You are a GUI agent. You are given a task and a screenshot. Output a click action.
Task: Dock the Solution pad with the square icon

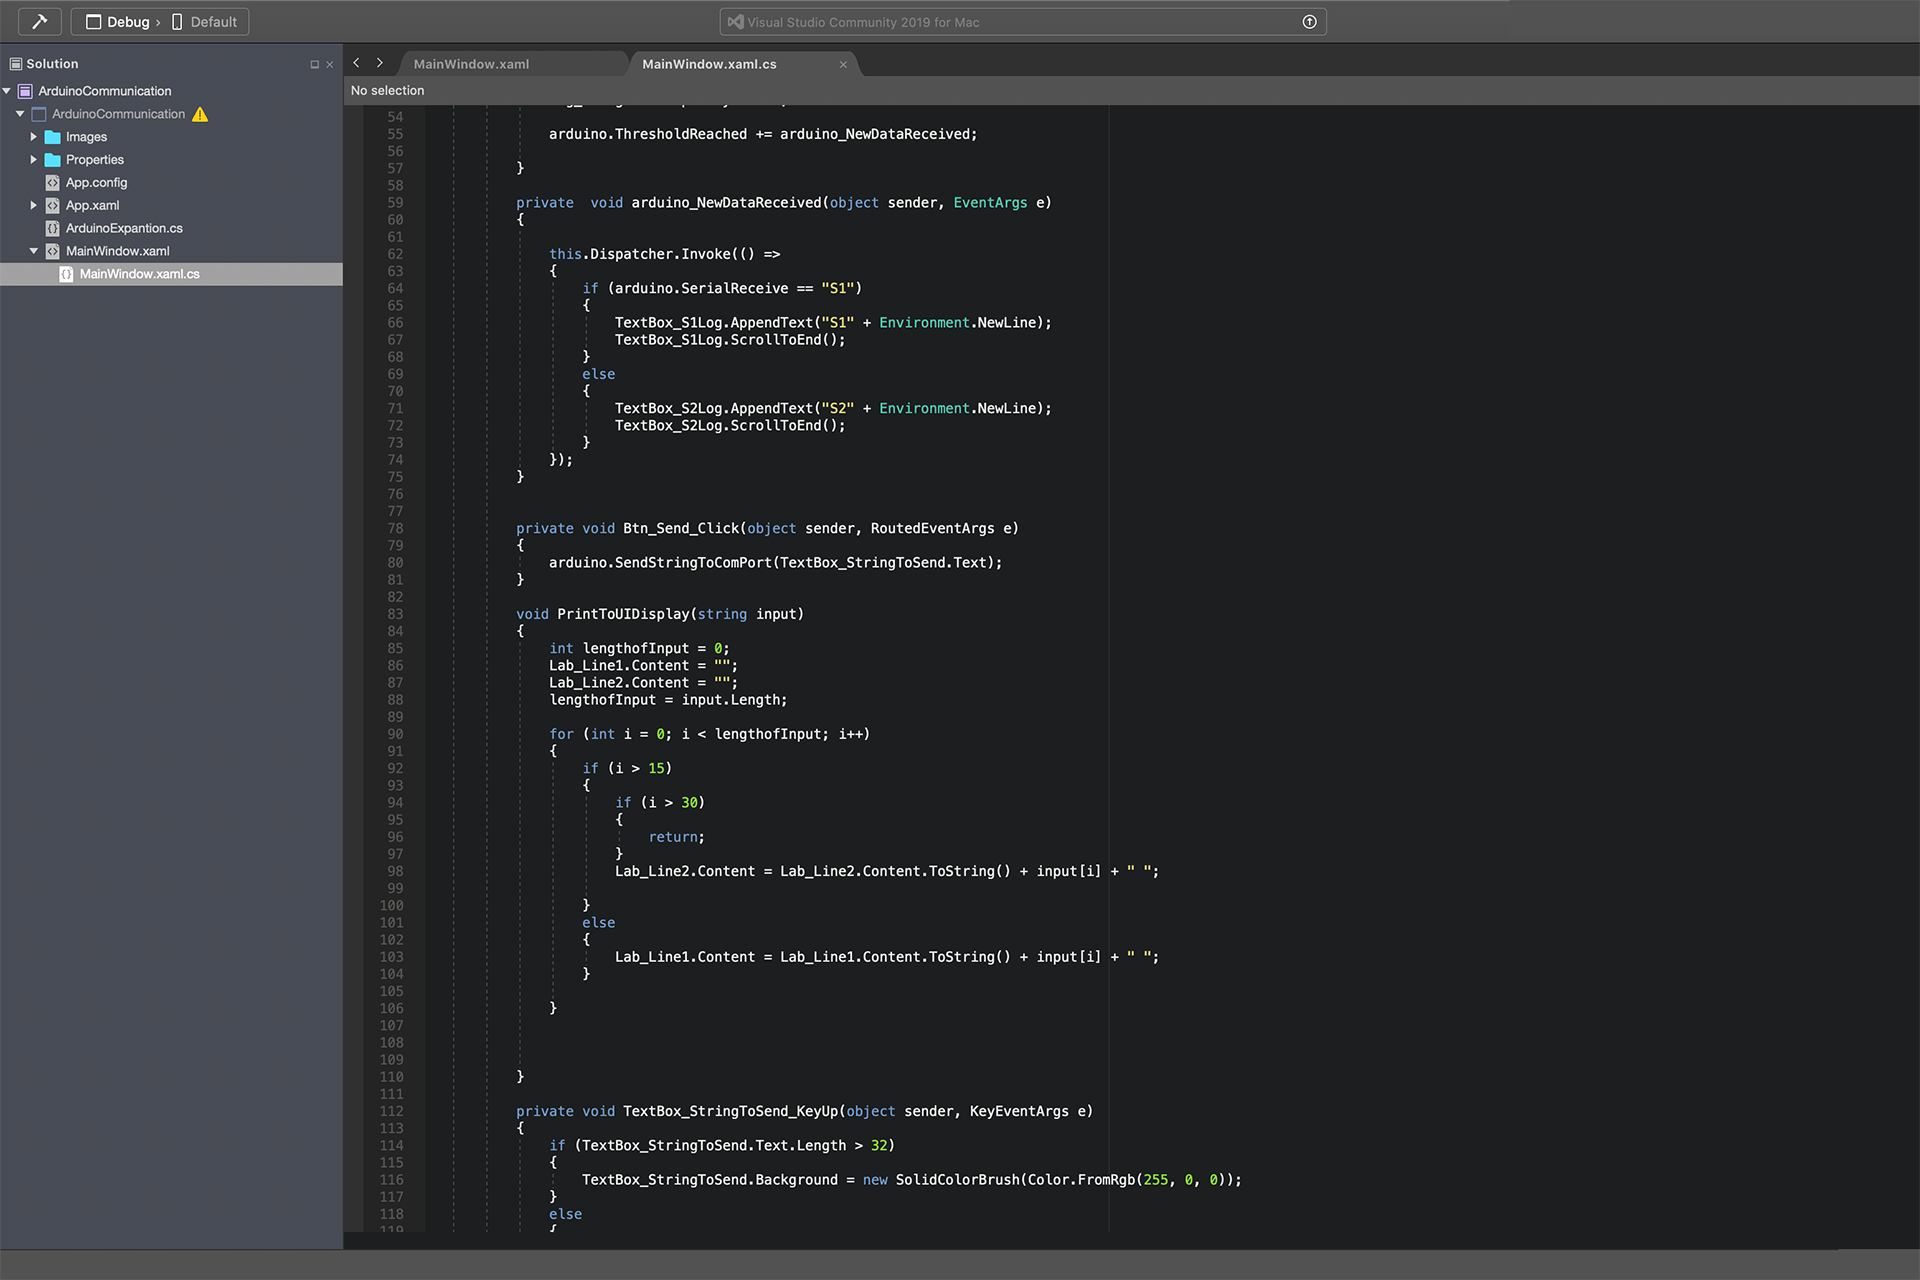click(x=314, y=64)
